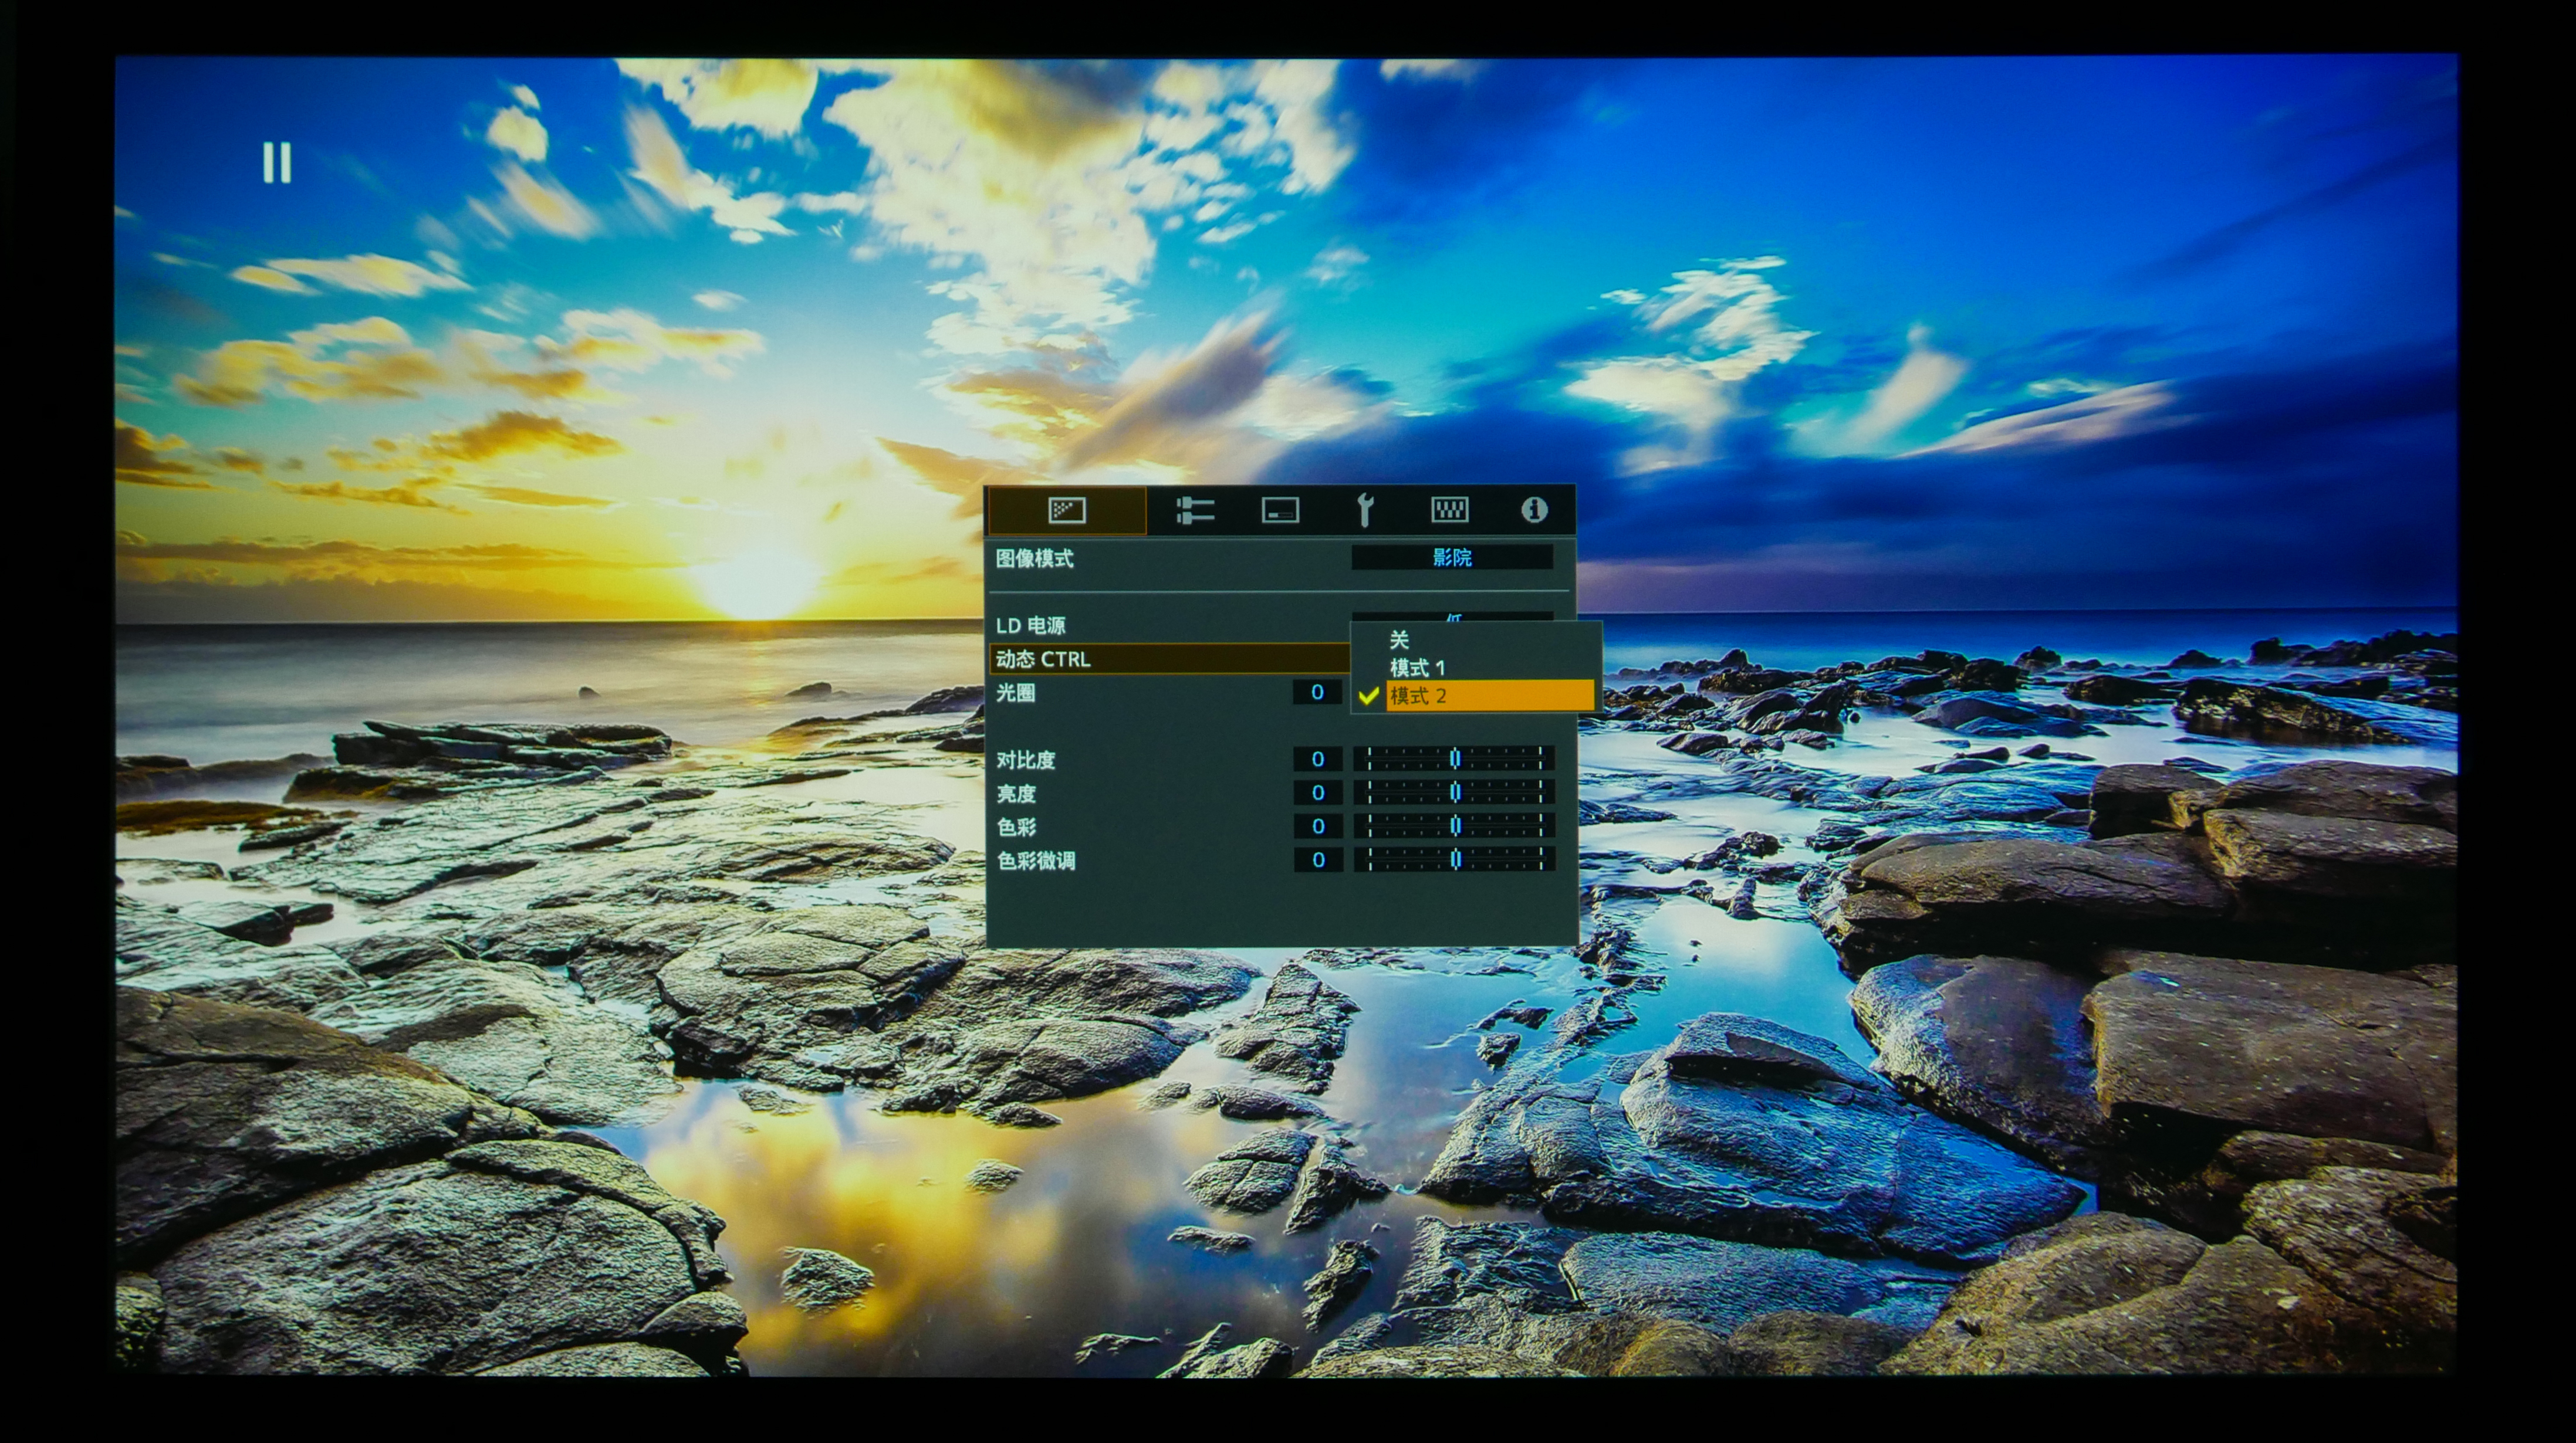The height and width of the screenshot is (1443, 2576).
Task: Open the test pattern tab icon
Action: [1449, 510]
